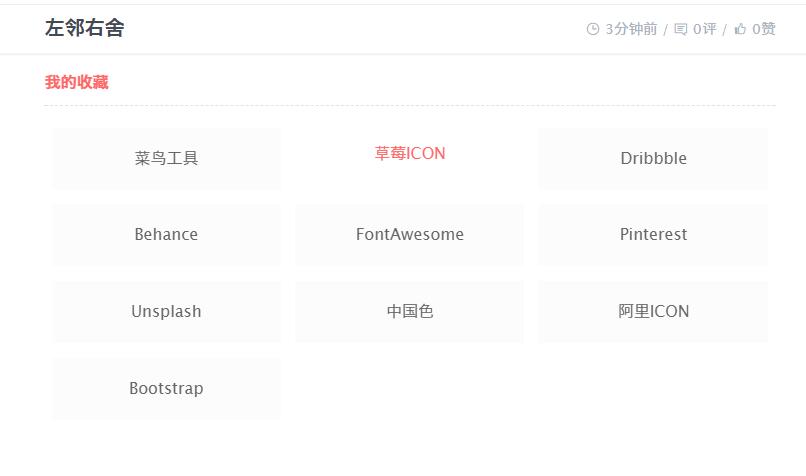Viewport: 806px width, 476px height.
Task: Open the Behance bookmark
Action: coord(166,234)
